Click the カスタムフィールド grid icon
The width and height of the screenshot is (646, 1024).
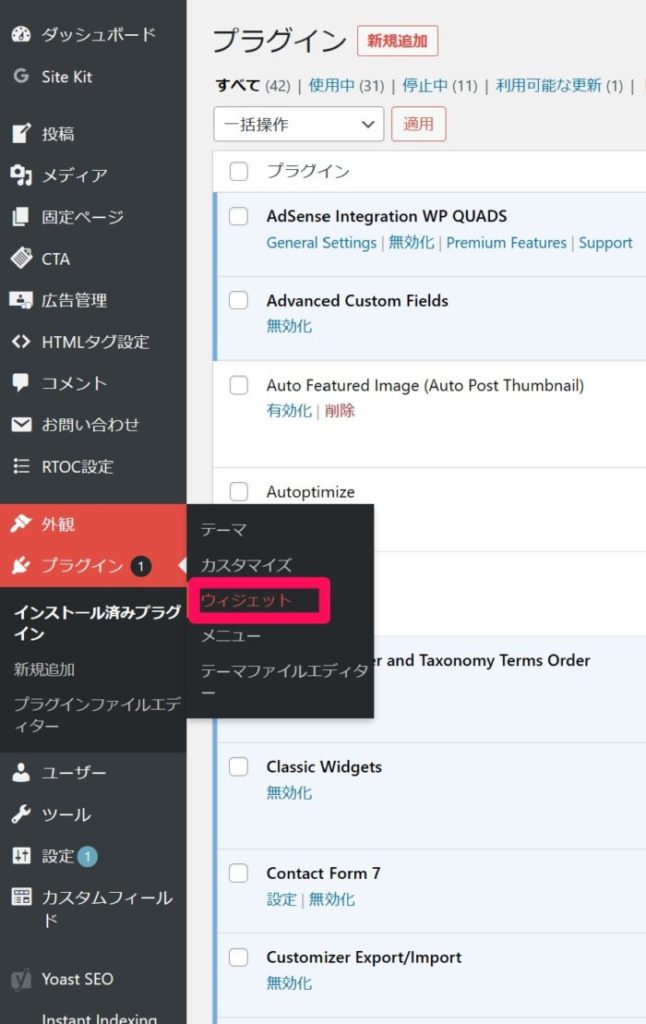(x=21, y=897)
